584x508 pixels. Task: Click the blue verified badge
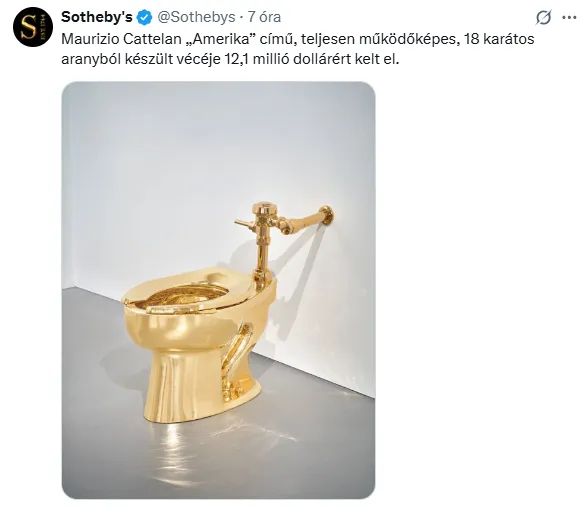[x=145, y=18]
